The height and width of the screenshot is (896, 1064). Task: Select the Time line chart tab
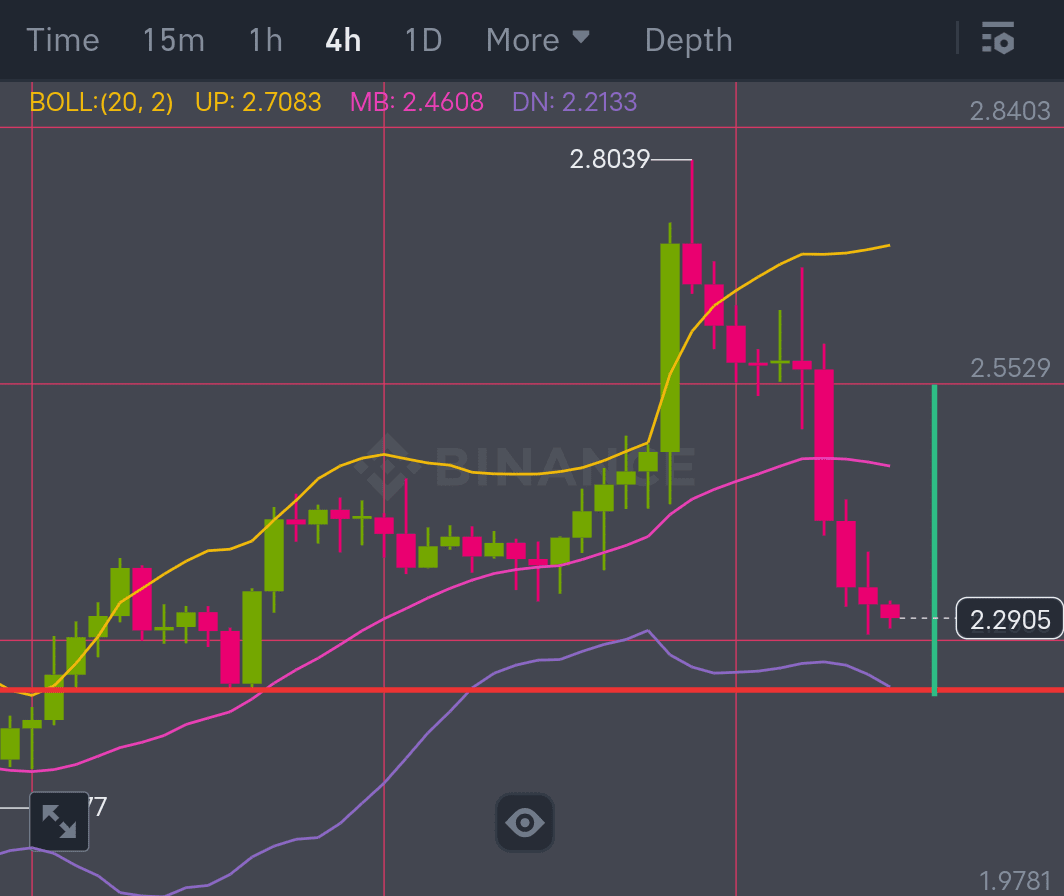pos(62,40)
